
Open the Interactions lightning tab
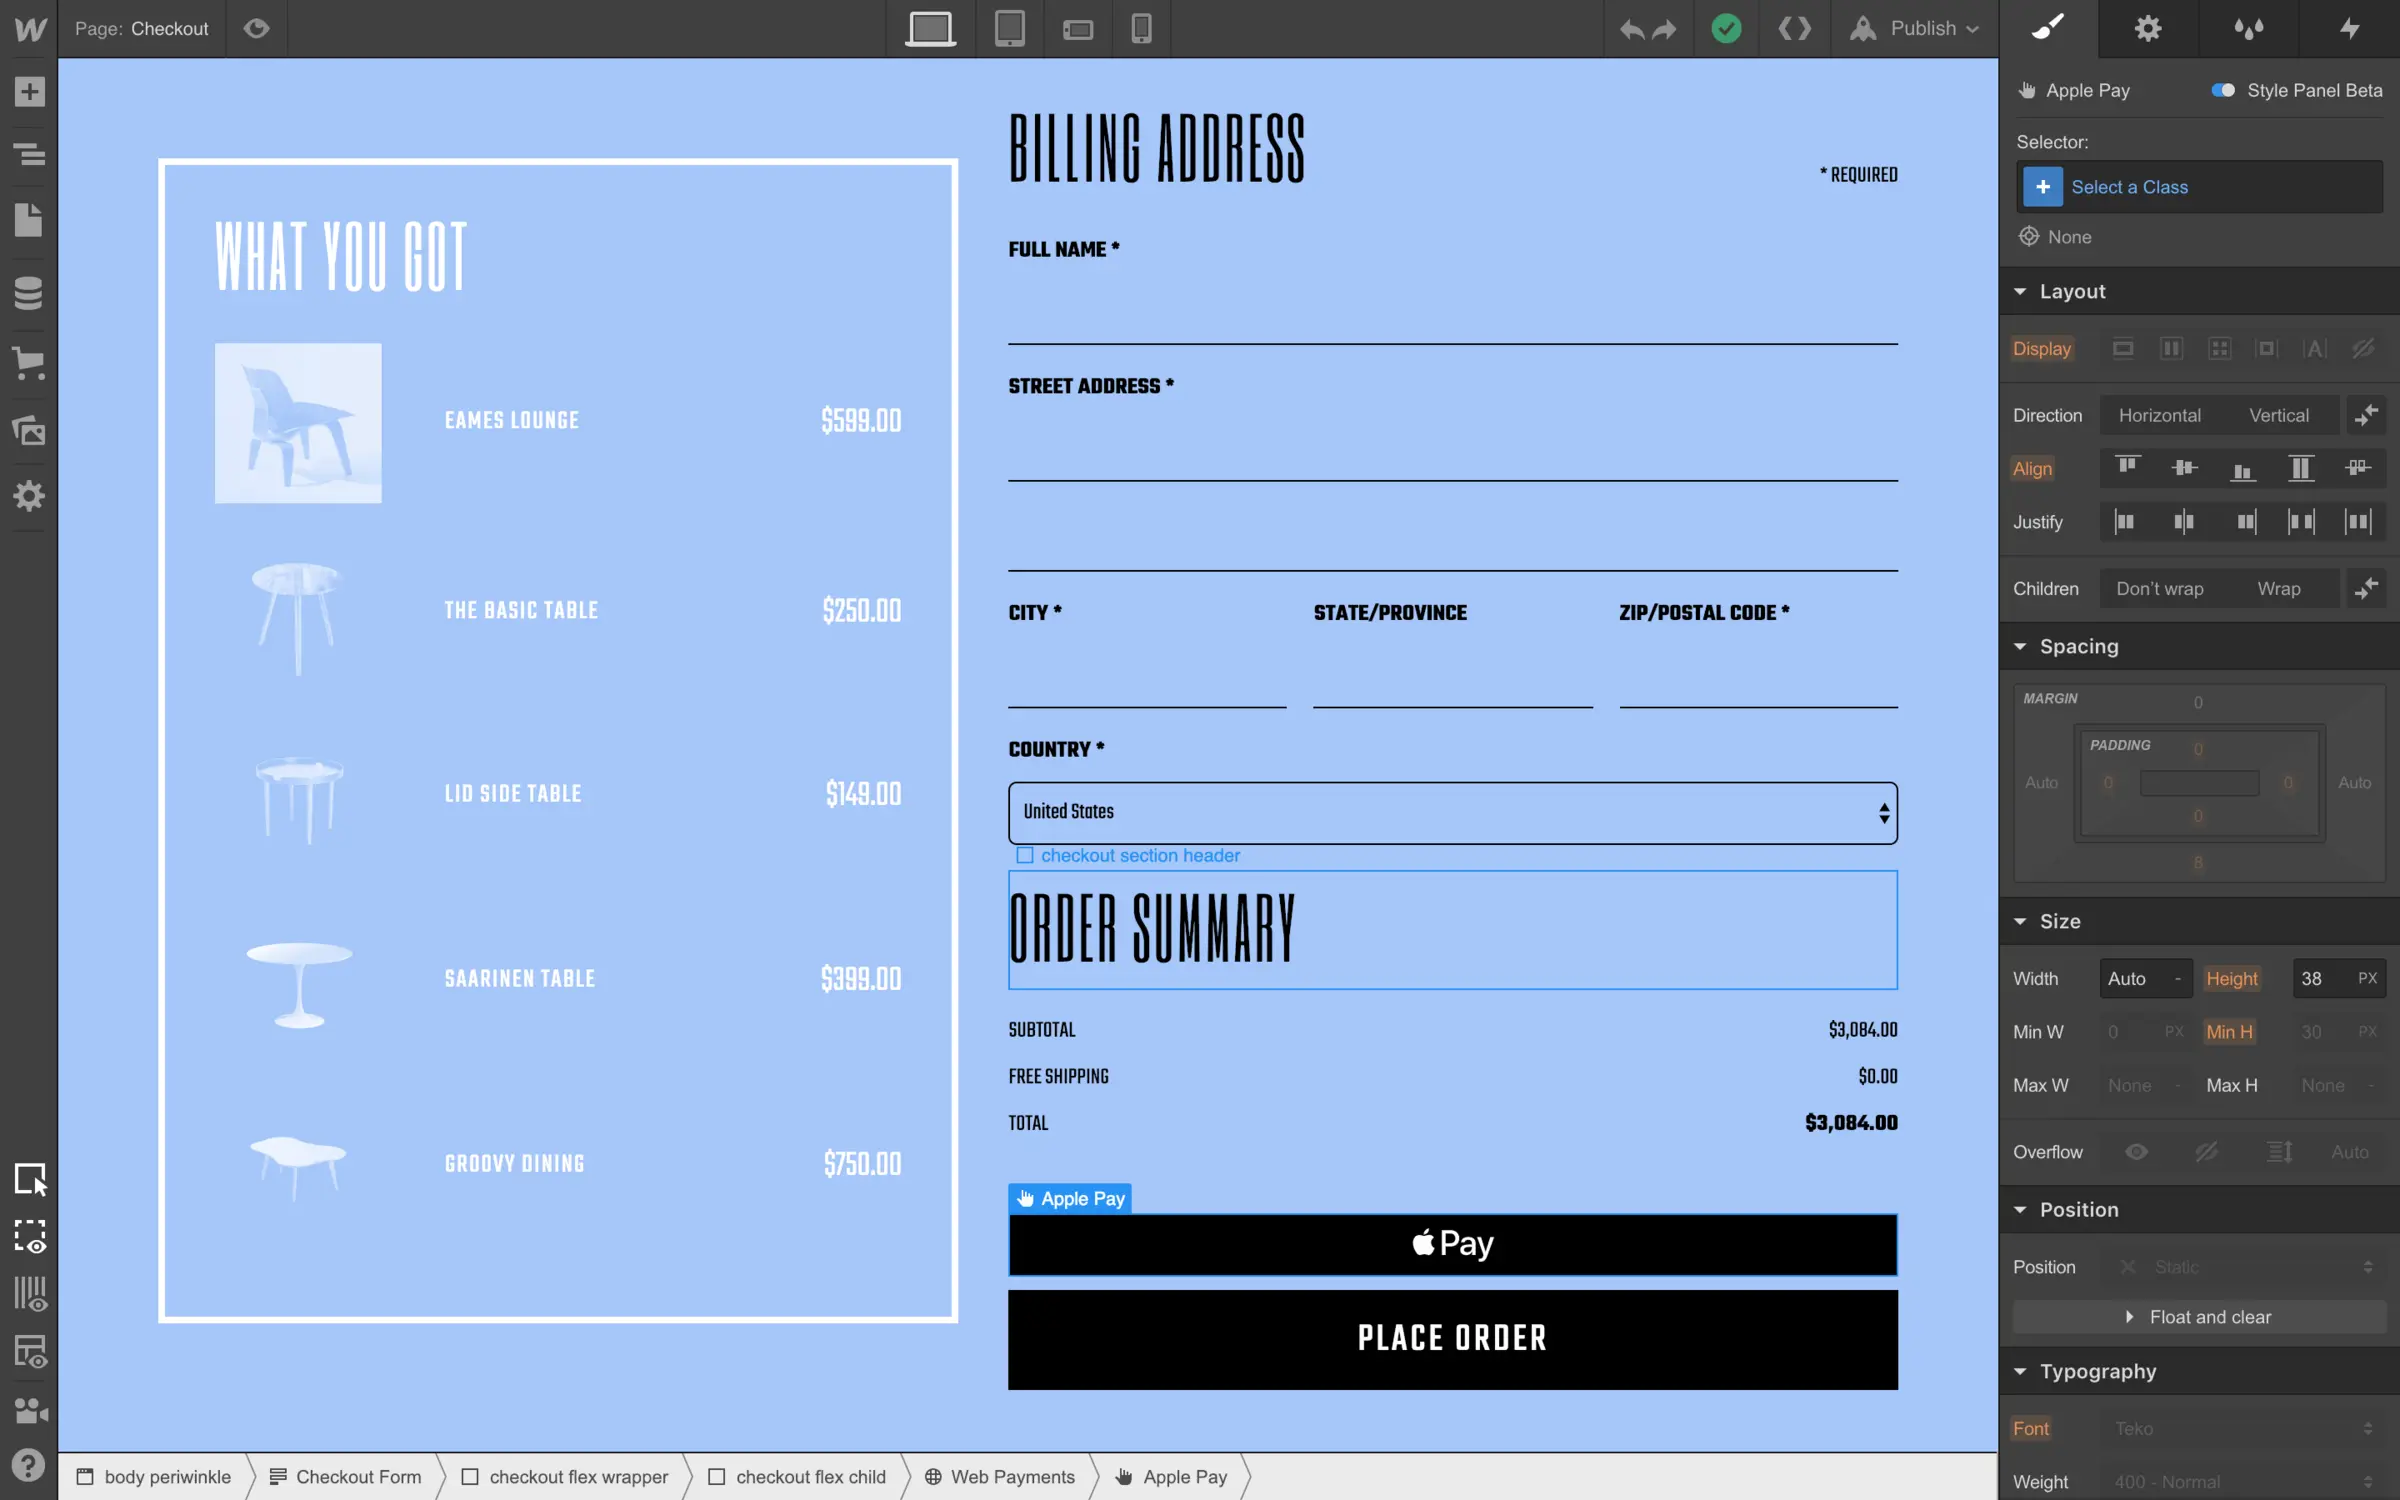pos(2349,28)
